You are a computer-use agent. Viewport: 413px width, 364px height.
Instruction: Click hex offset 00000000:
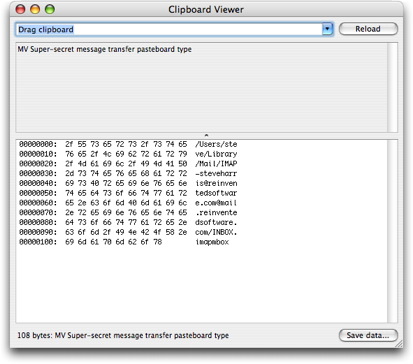point(38,144)
